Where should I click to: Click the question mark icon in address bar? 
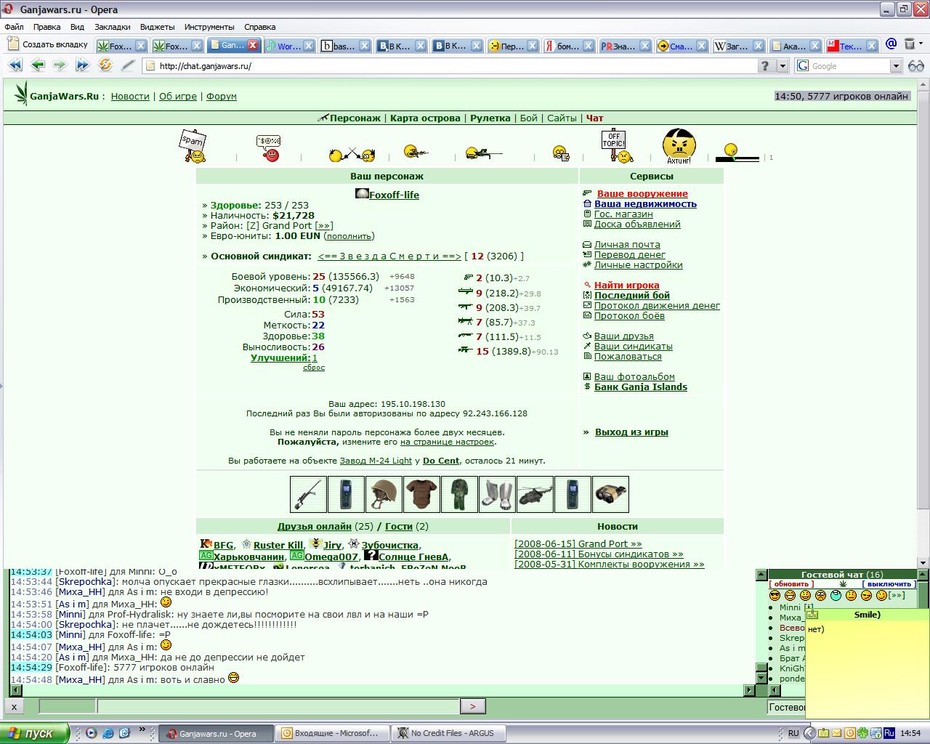765,66
